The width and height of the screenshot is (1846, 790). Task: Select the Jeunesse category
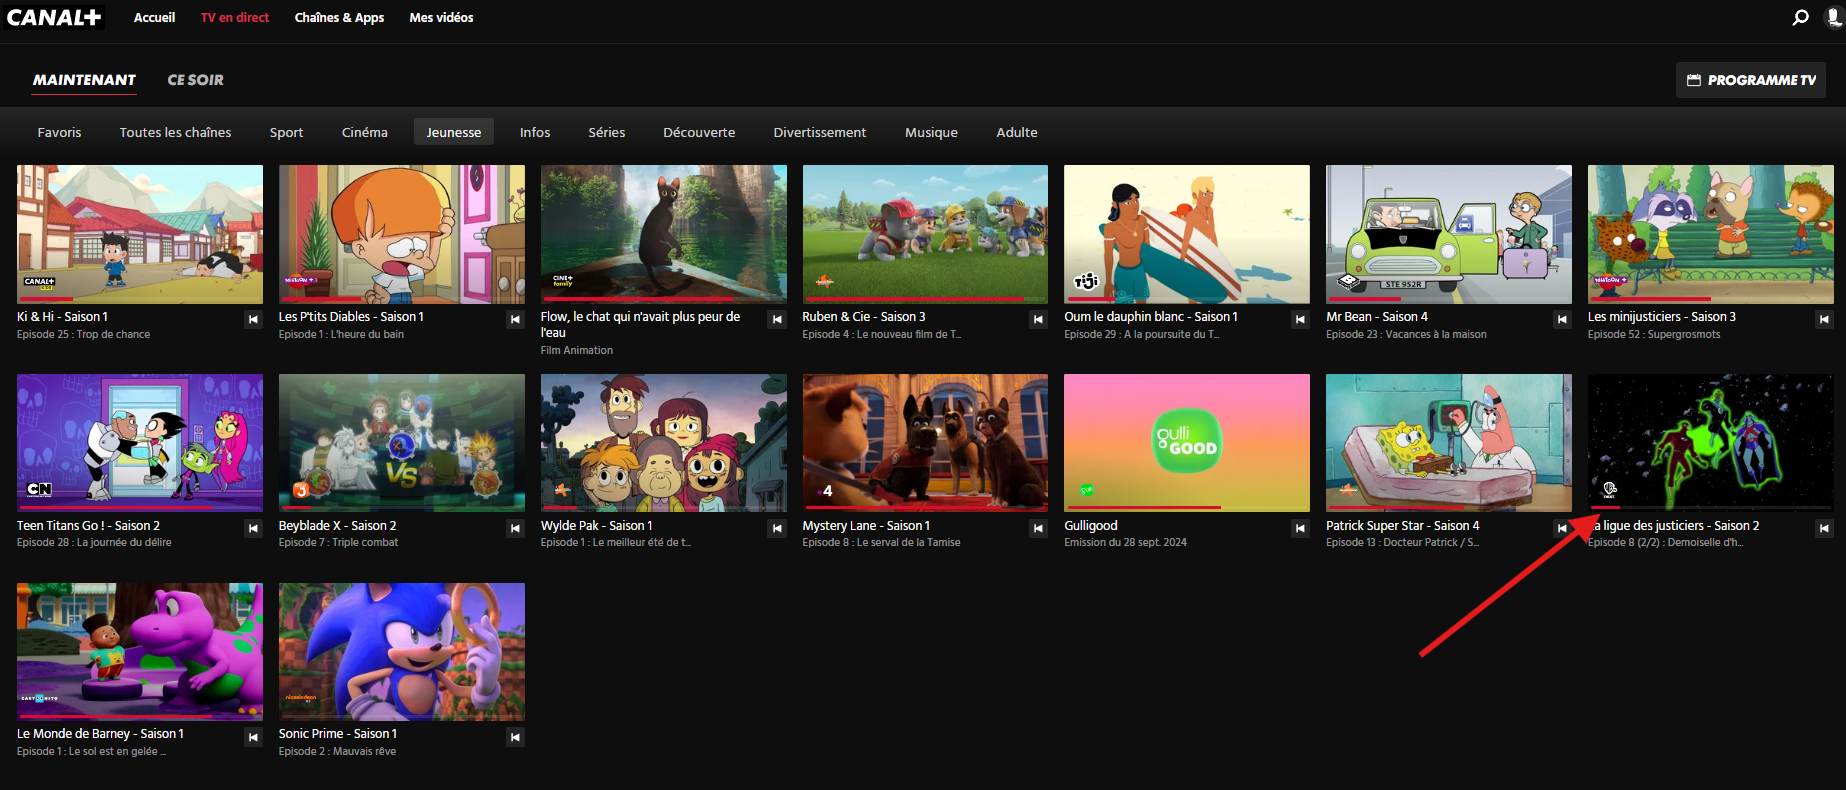click(454, 132)
